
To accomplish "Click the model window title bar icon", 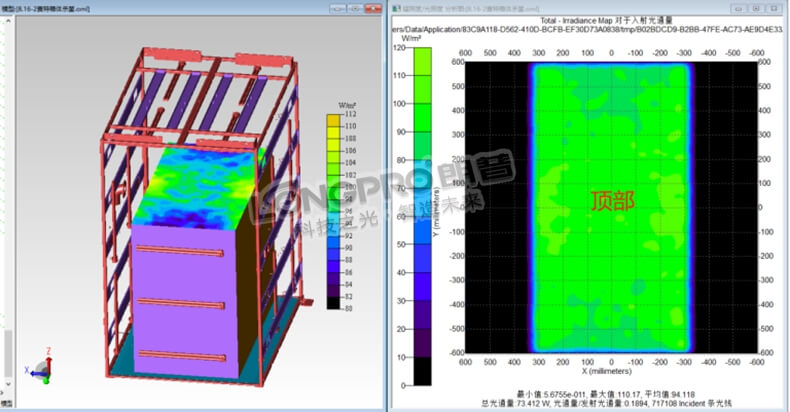I will 9,8.
